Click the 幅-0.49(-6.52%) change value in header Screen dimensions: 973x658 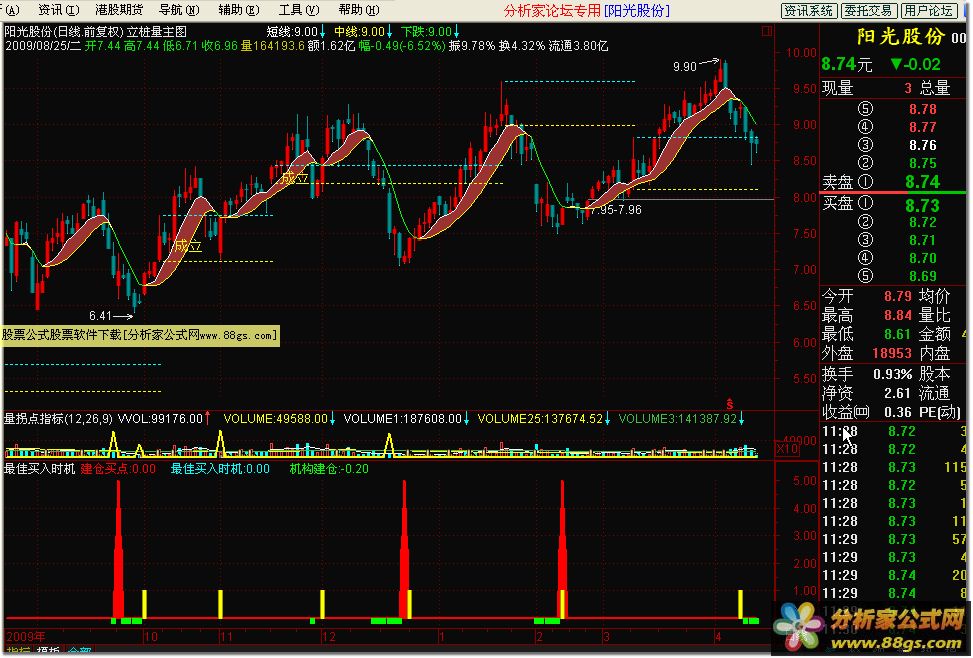pos(401,46)
